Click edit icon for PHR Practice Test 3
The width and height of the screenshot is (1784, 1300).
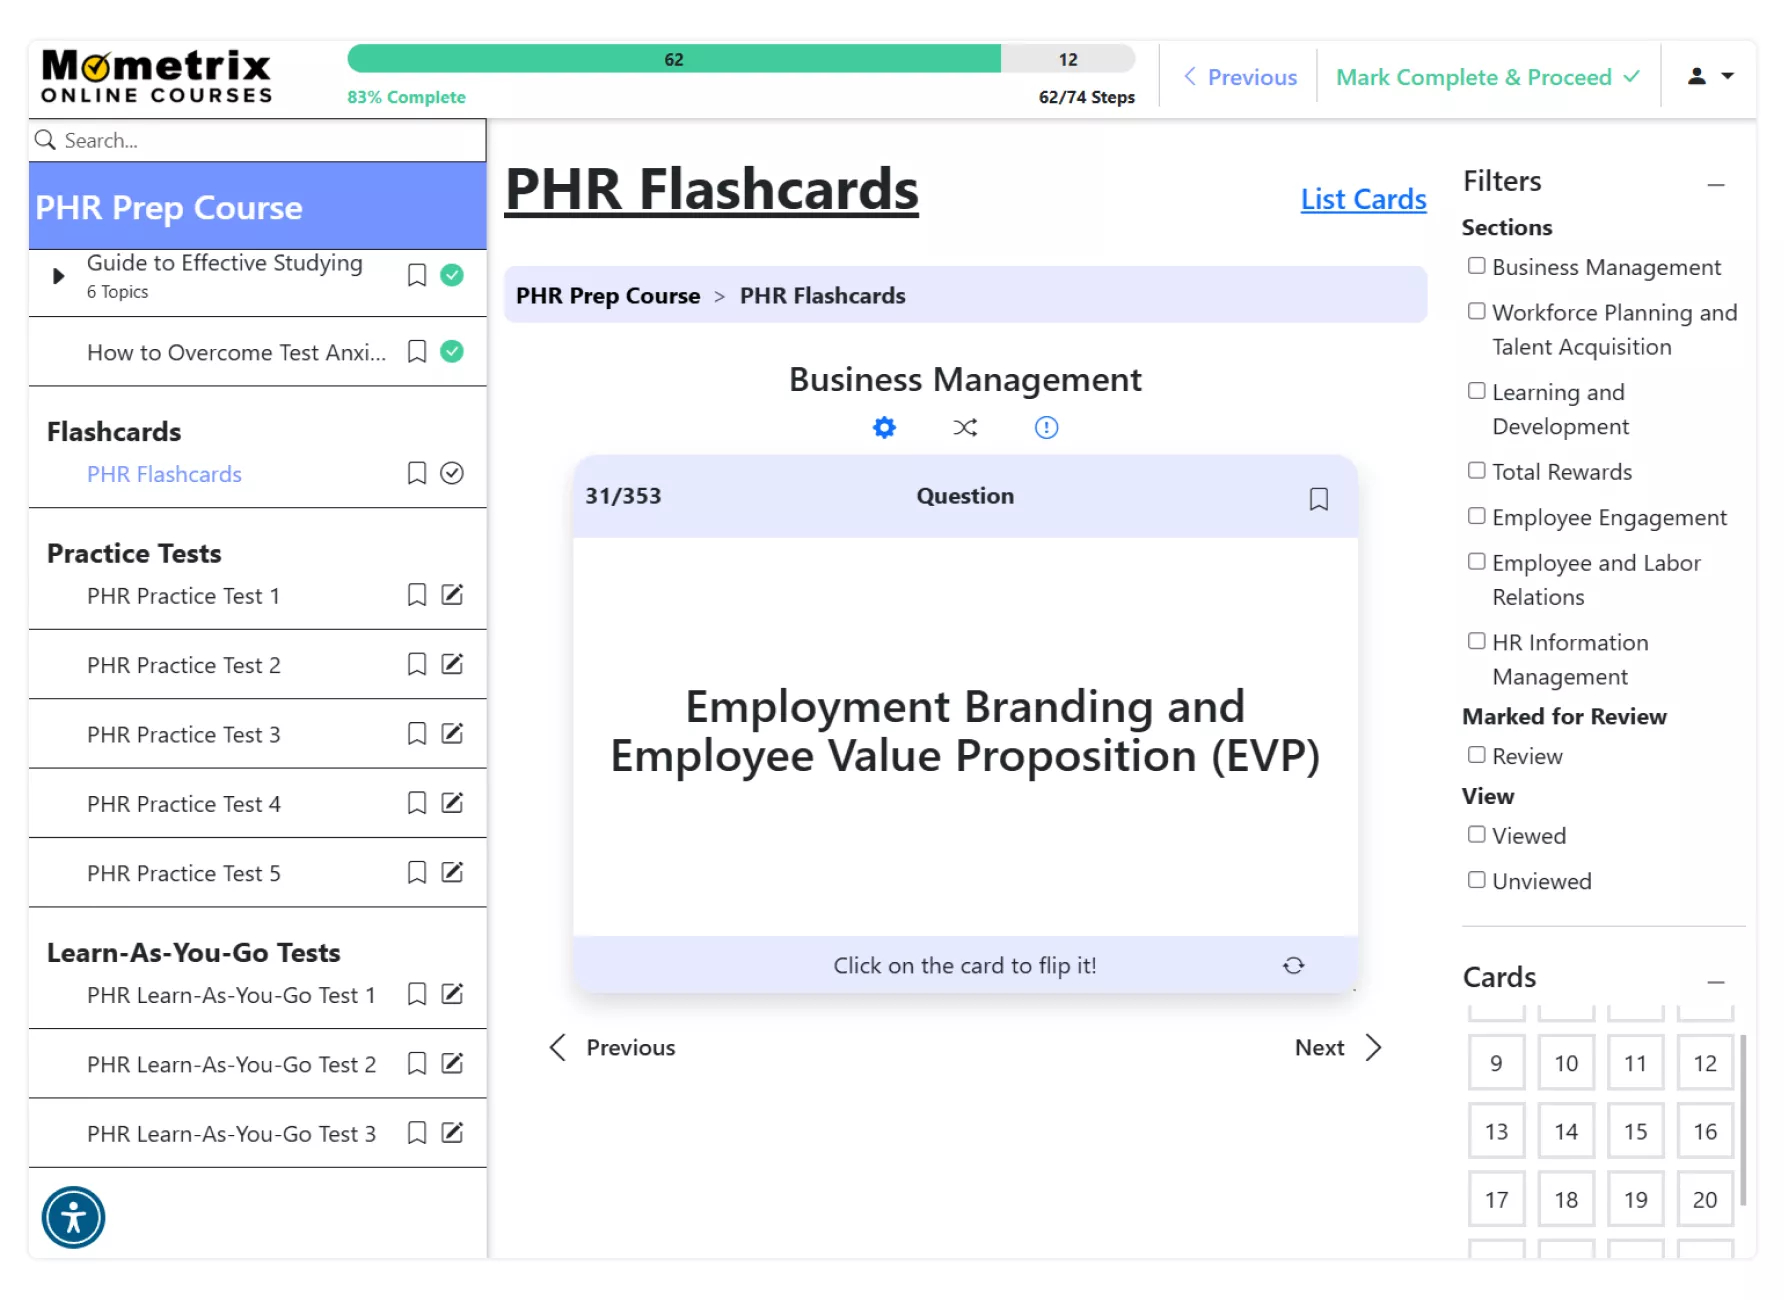[452, 734]
